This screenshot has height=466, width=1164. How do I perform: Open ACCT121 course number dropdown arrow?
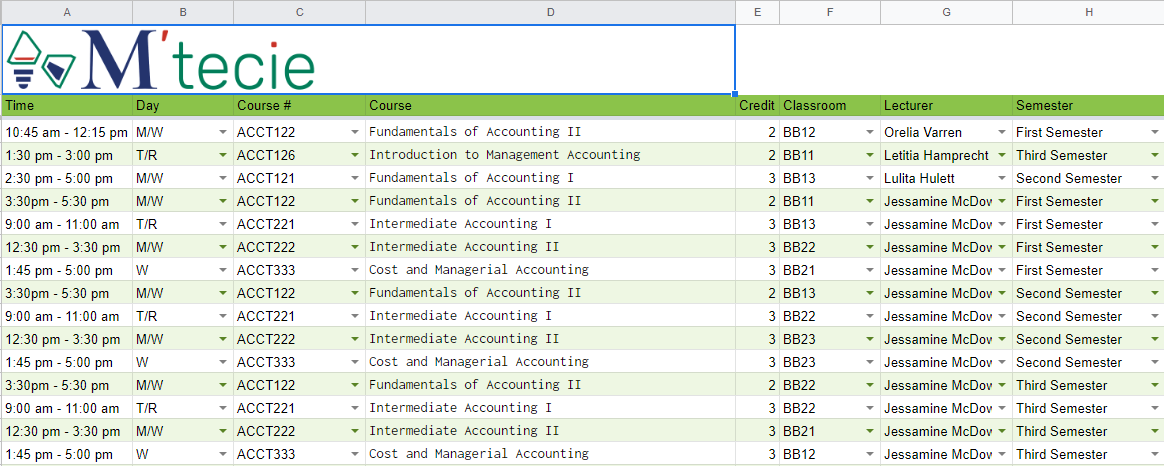[x=355, y=179]
